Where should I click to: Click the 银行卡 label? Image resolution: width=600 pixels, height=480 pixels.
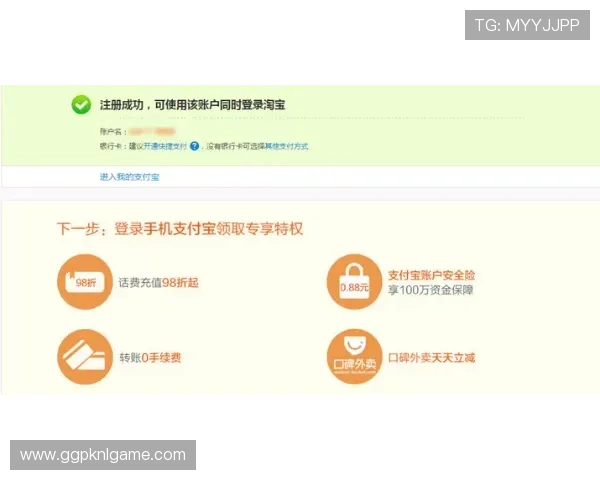[x=113, y=146]
